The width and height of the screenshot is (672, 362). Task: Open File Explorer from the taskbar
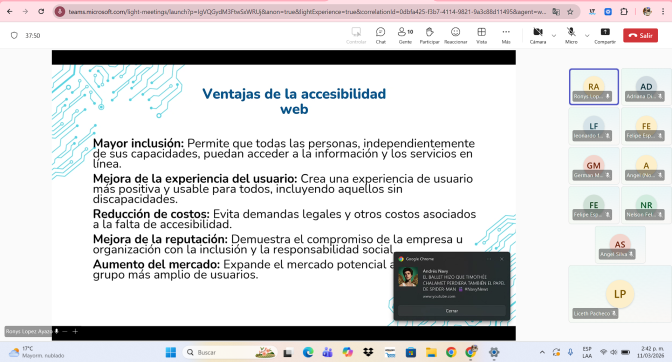pos(431,352)
